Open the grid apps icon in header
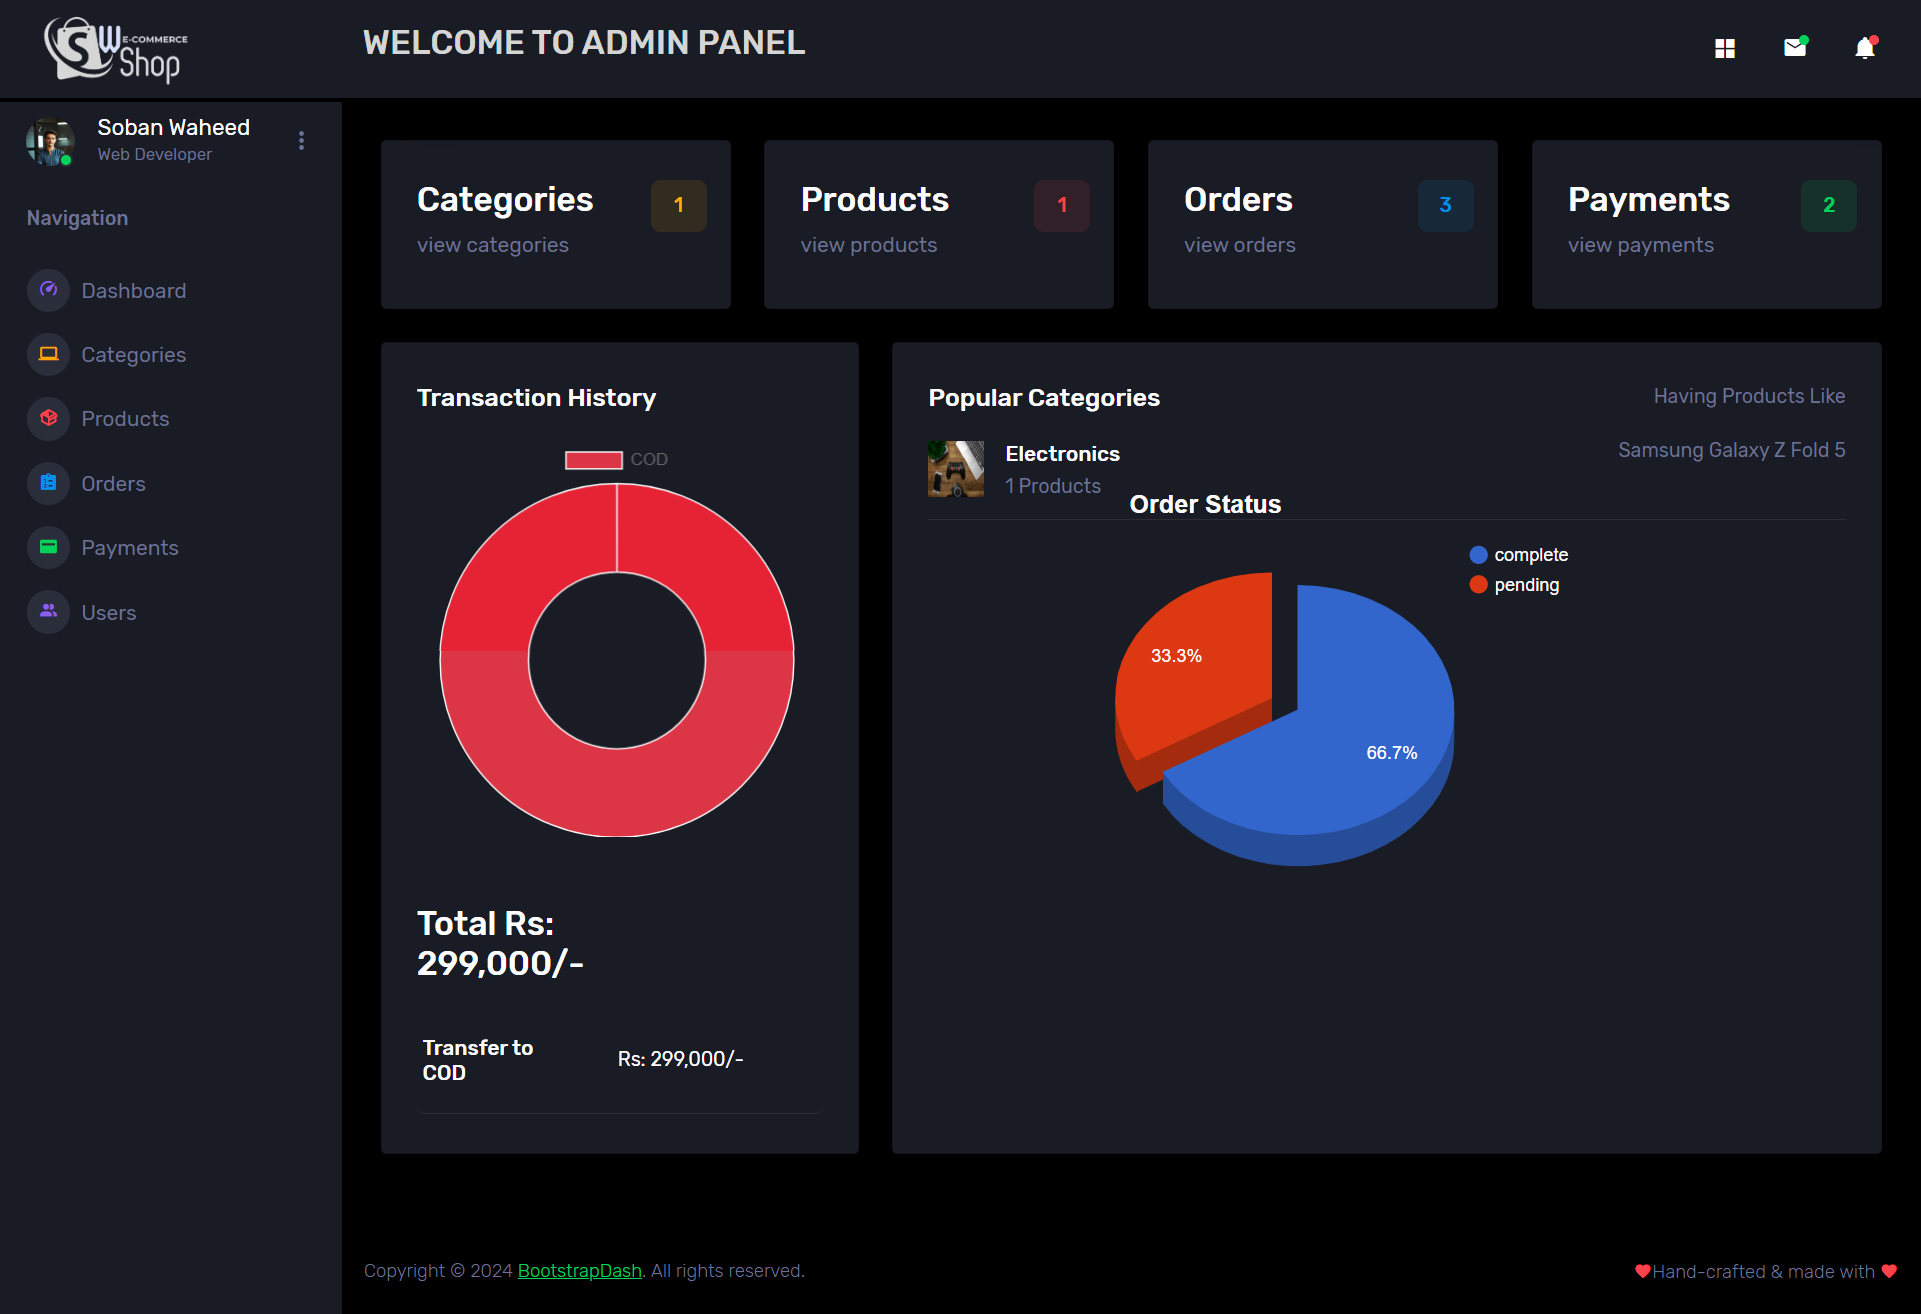 tap(1725, 48)
